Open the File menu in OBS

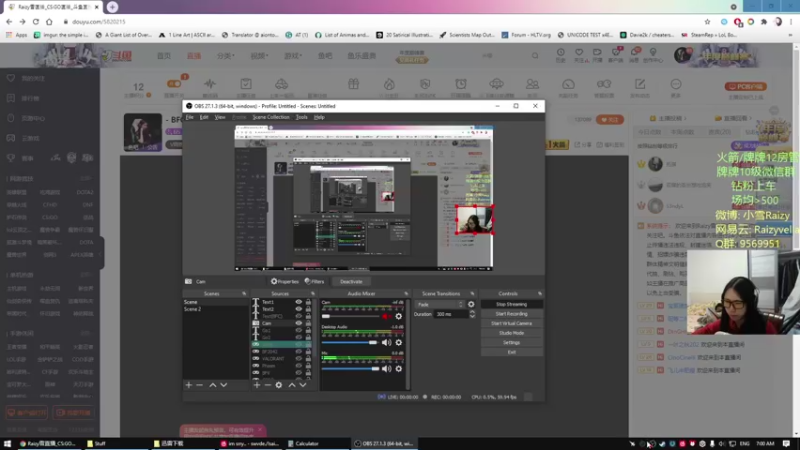pos(190,117)
